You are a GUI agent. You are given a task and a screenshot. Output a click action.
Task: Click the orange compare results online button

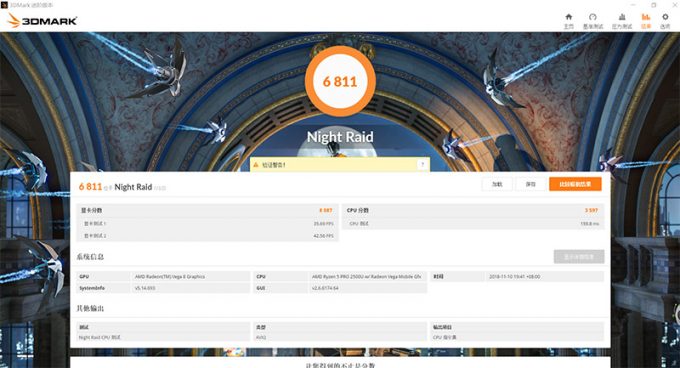(x=575, y=184)
